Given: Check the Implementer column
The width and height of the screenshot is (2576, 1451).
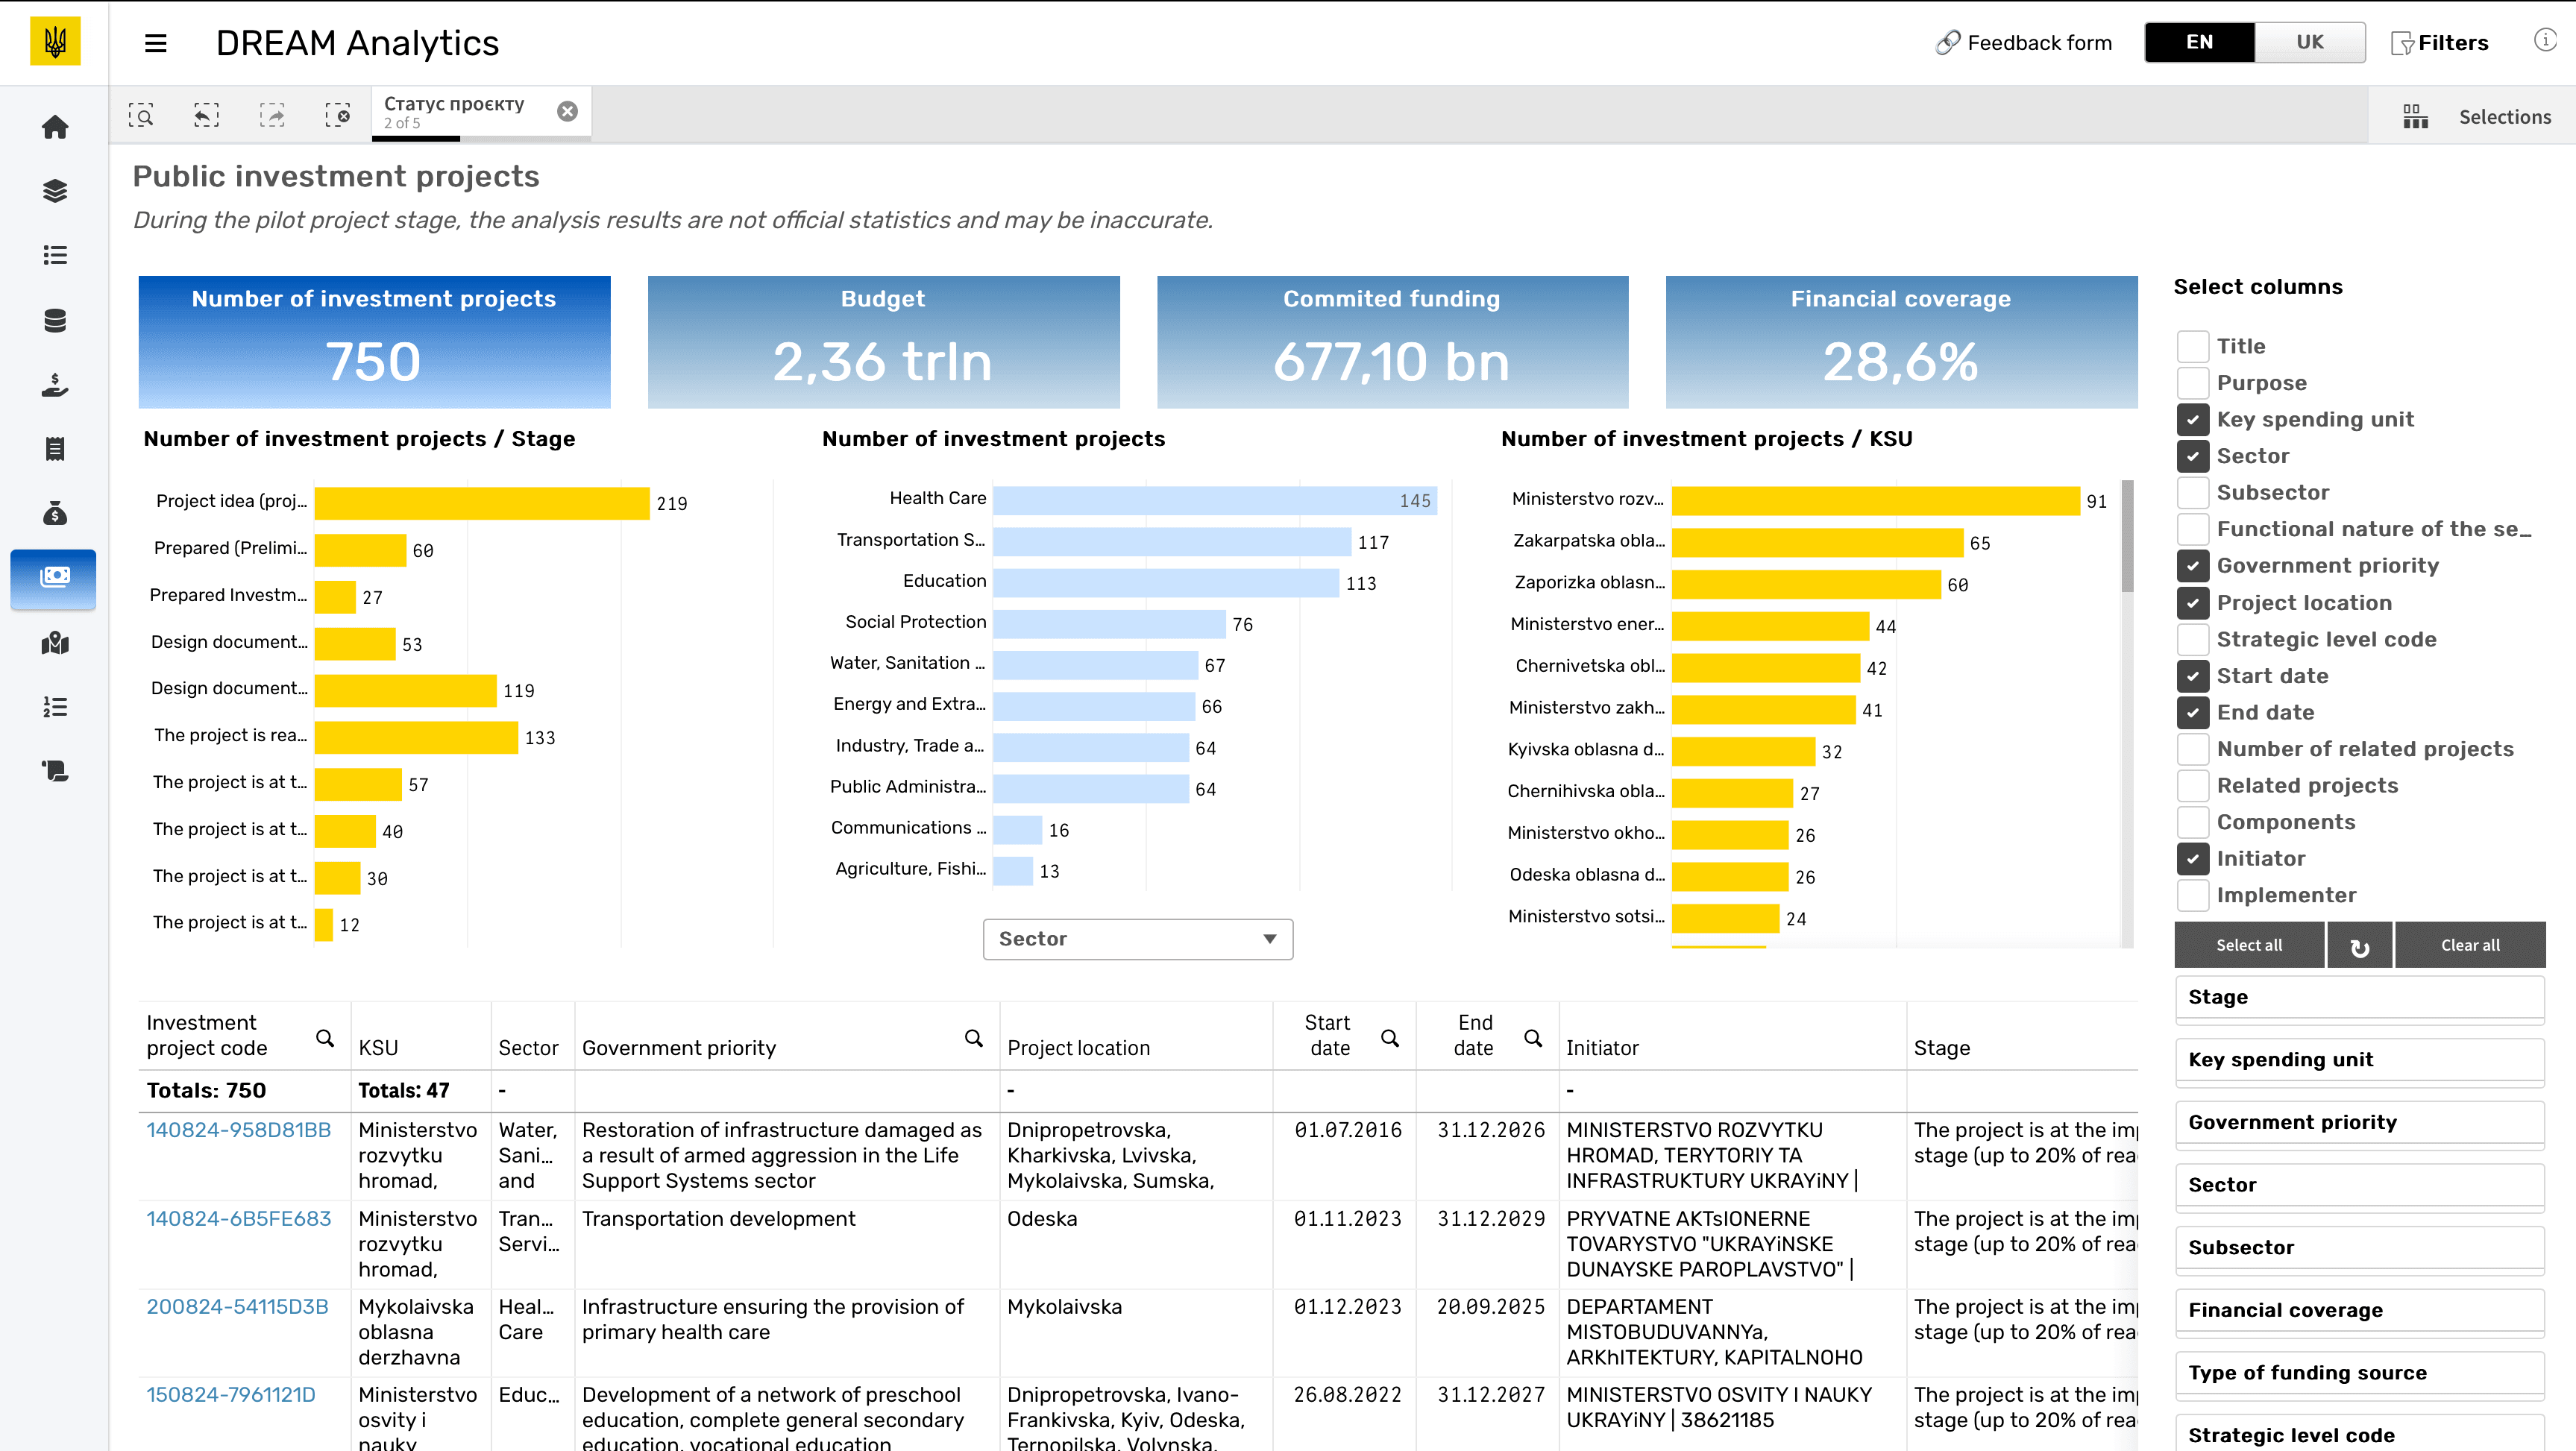Looking at the screenshot, I should 2193,895.
